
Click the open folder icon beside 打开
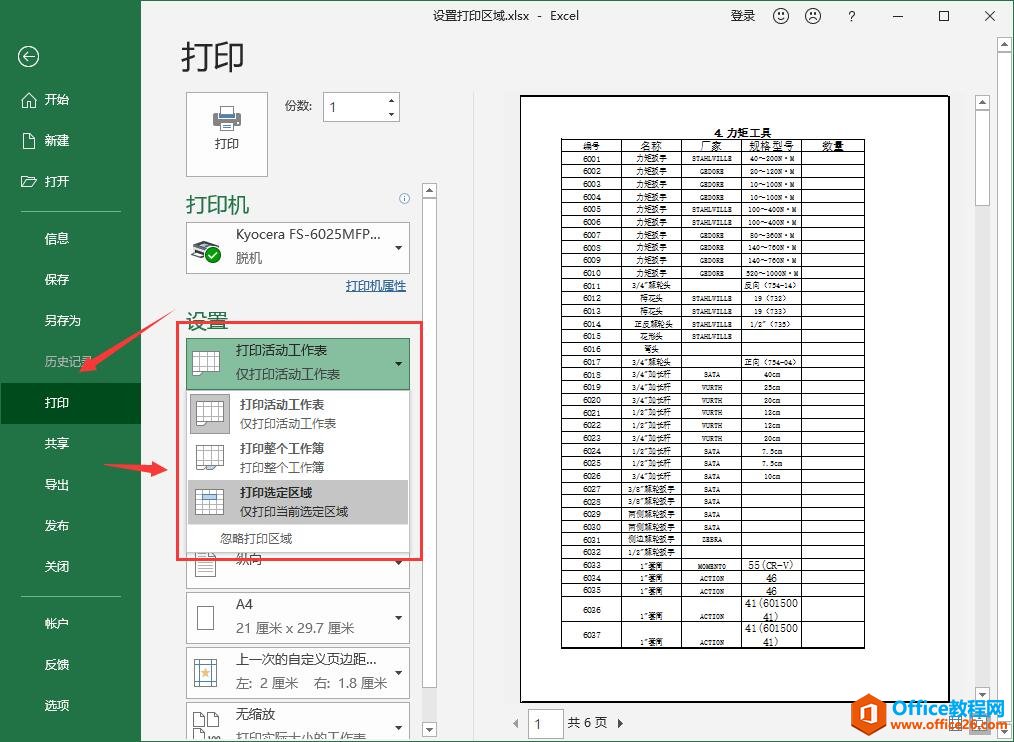click(28, 181)
